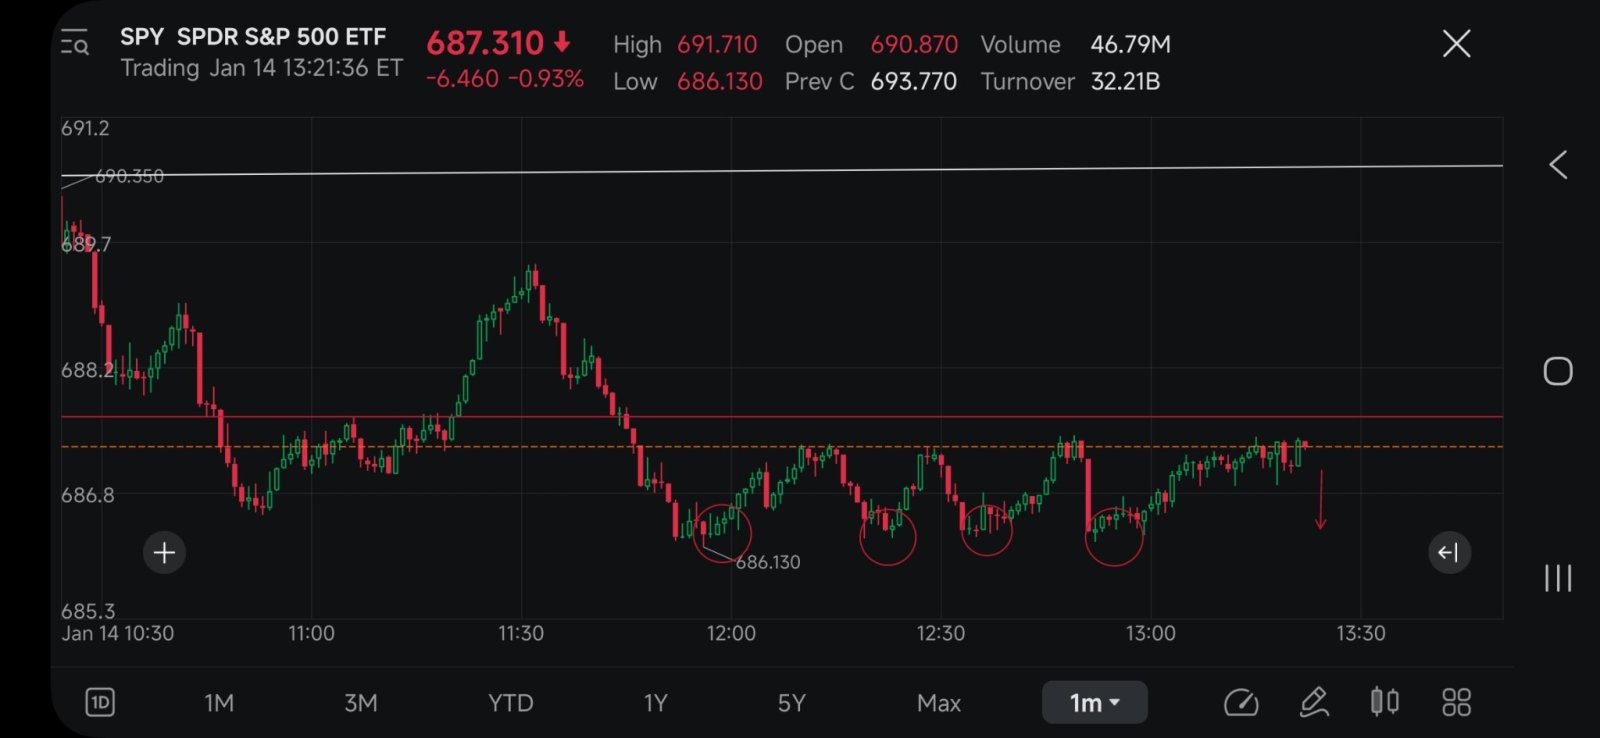Viewport: 1600px width, 738px height.
Task: Open Android recent apps button
Action: tap(1558, 578)
